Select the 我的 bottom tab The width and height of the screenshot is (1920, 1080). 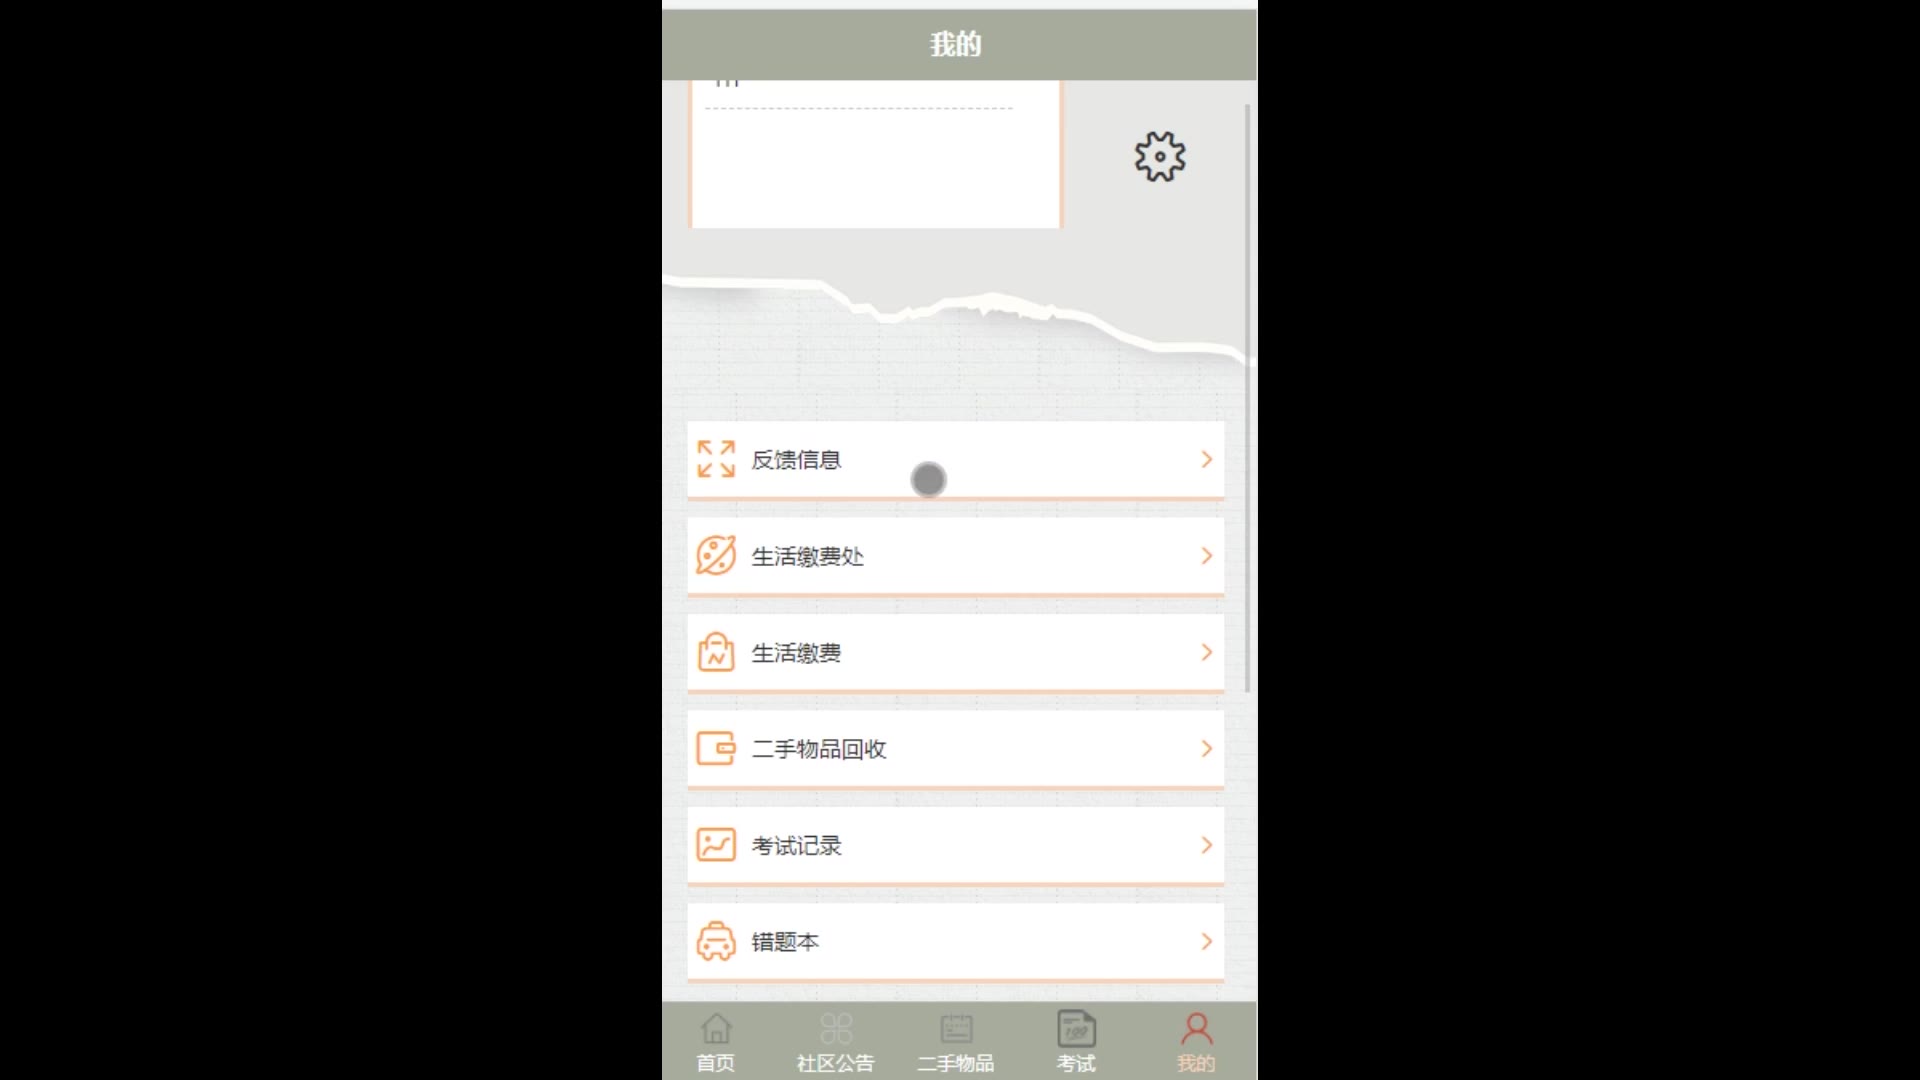[x=1196, y=1042]
